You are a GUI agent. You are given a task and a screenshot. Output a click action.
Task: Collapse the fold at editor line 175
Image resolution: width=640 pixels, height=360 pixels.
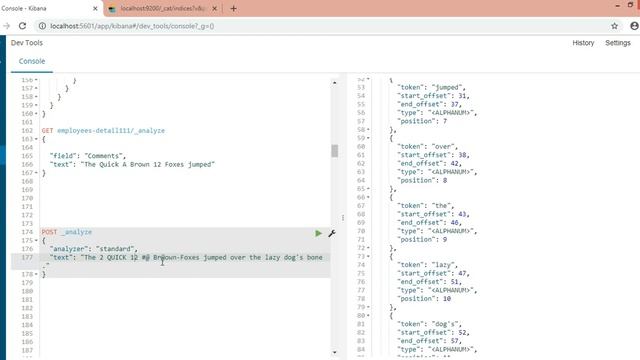tap(36, 240)
